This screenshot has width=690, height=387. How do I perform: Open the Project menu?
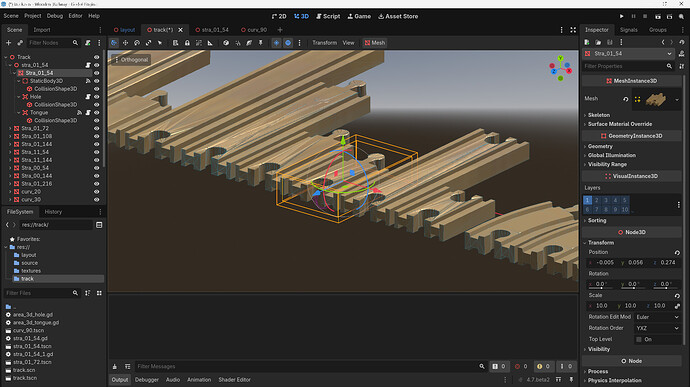[33, 16]
